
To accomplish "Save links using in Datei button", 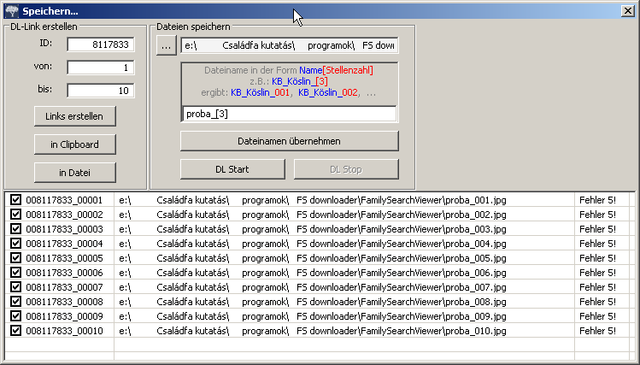I will pyautogui.click(x=75, y=173).
